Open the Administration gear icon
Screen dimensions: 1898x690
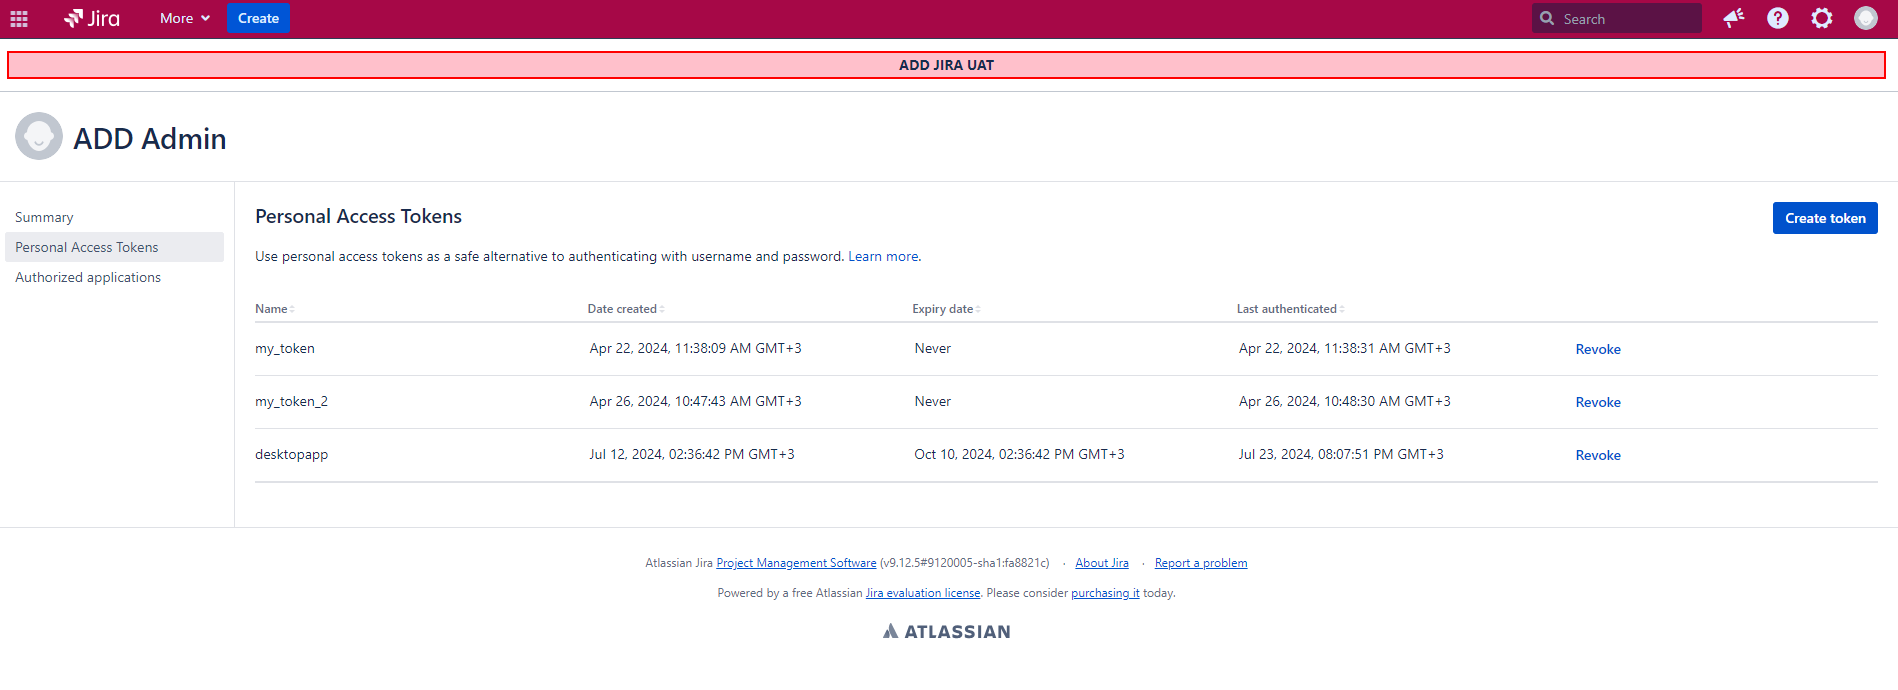[1822, 18]
